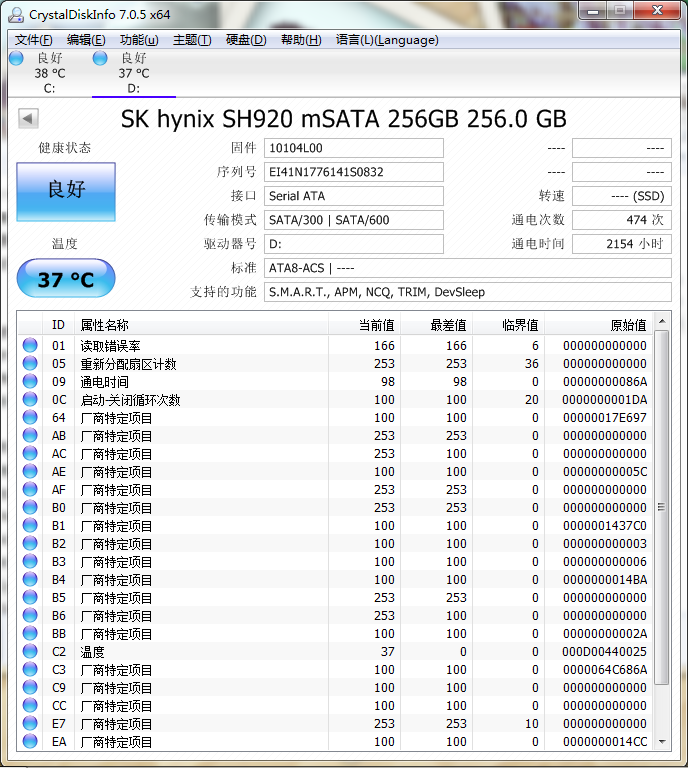The height and width of the screenshot is (768, 689).
Task: Click the status orb of row AF
Action: click(30, 489)
